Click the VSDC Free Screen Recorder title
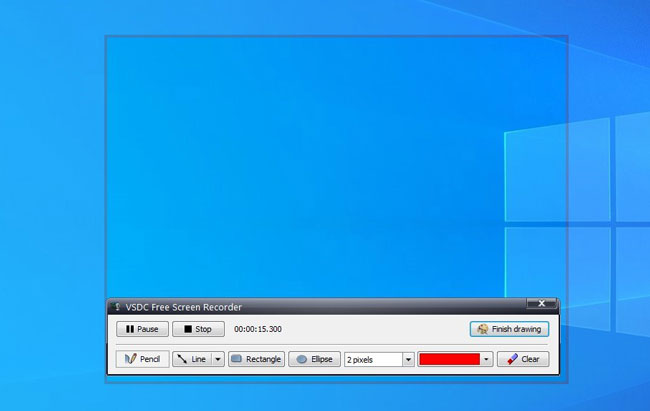 [184, 307]
